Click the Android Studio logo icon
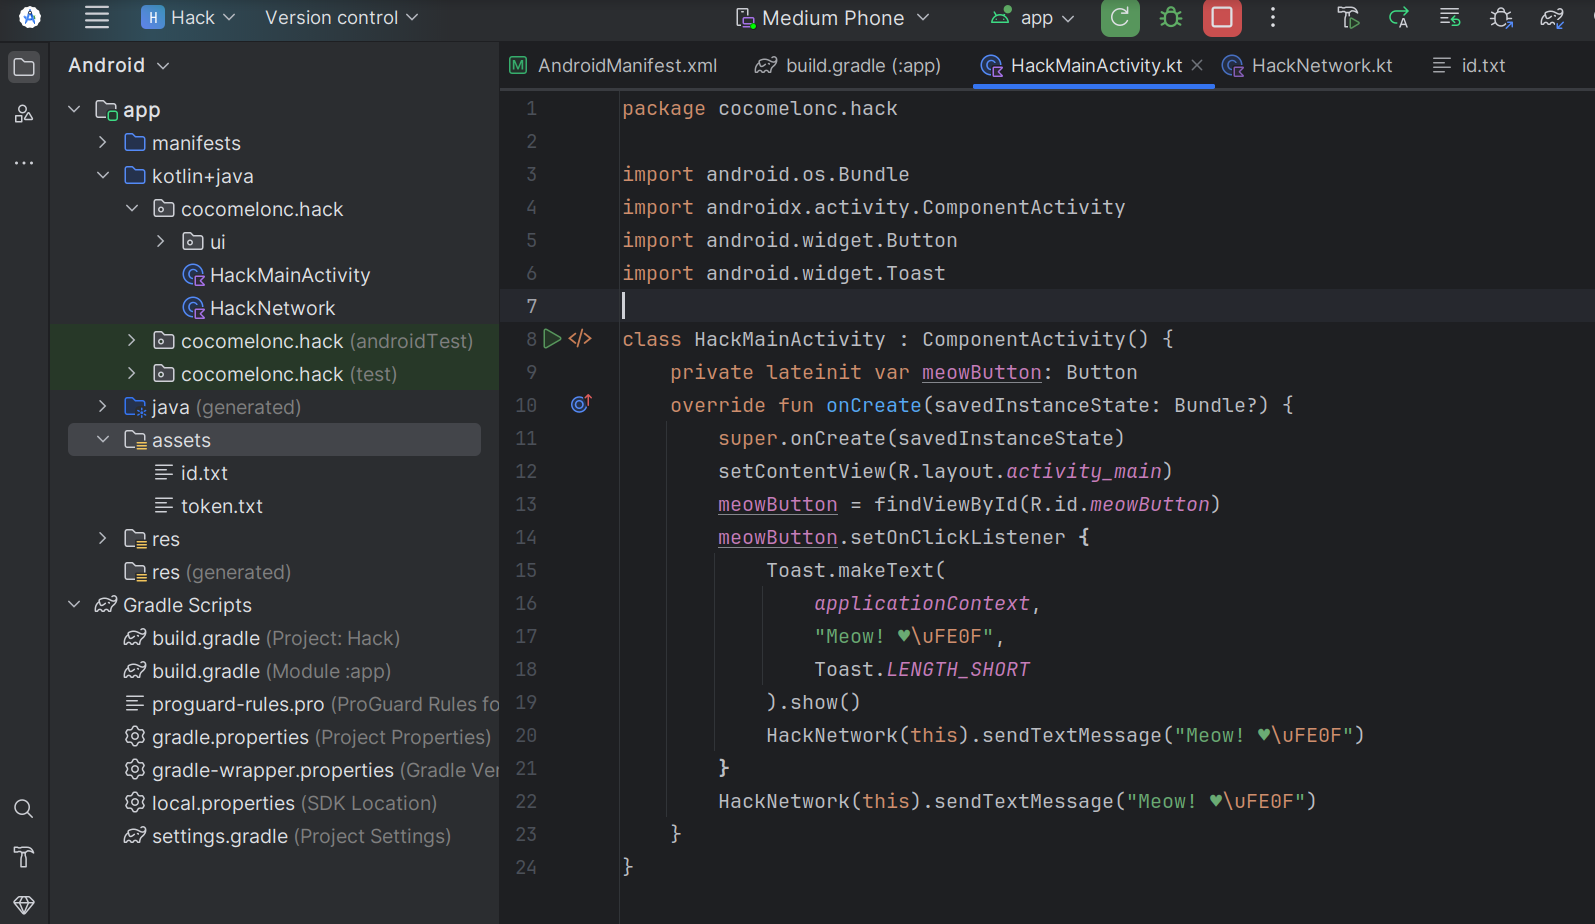Screen dimensions: 1595x924 click(30, 17)
